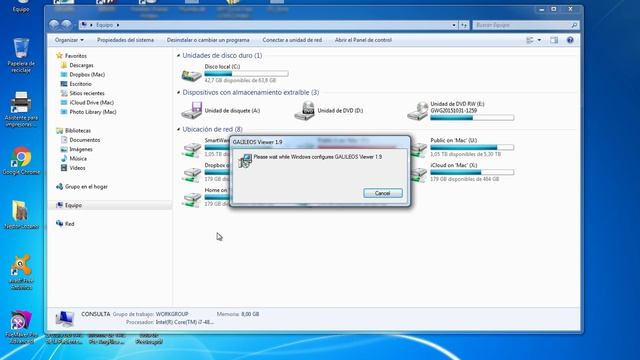Collapse the Unidades de disco duro group
This screenshot has width=640, height=360.
coord(178,56)
